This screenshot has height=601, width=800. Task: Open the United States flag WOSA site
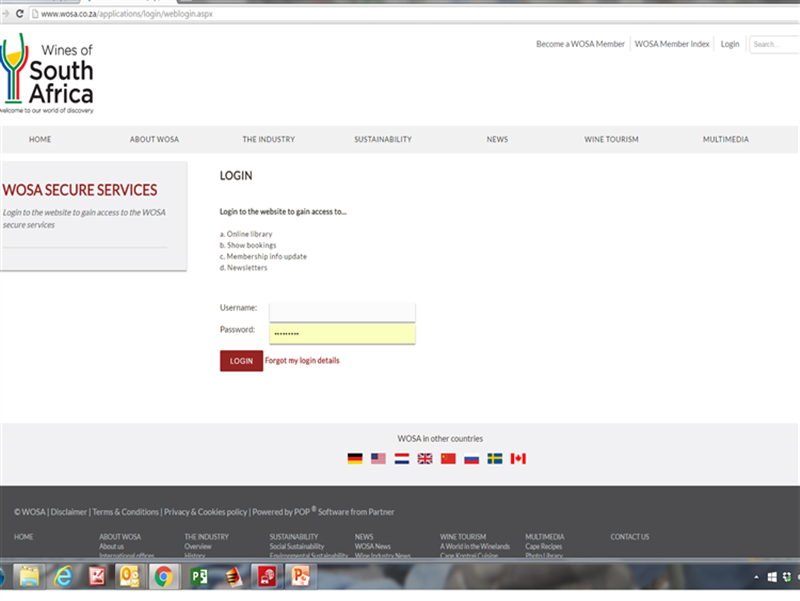(378, 458)
